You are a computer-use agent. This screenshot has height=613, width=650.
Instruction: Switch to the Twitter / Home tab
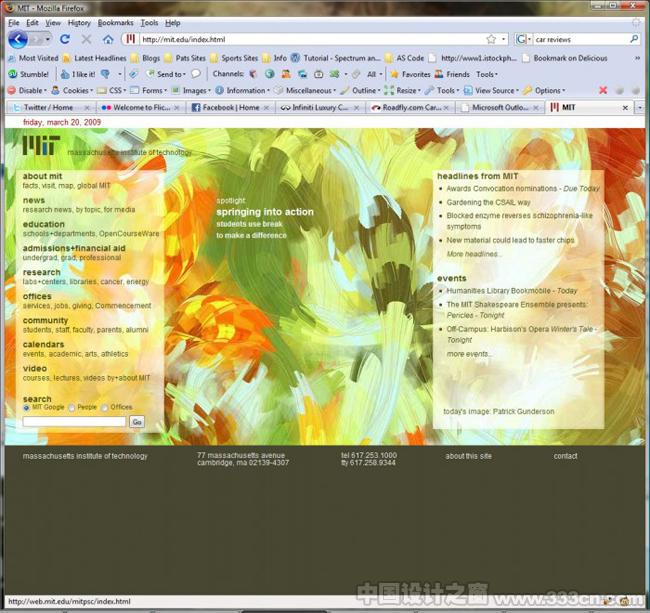[x=51, y=108]
